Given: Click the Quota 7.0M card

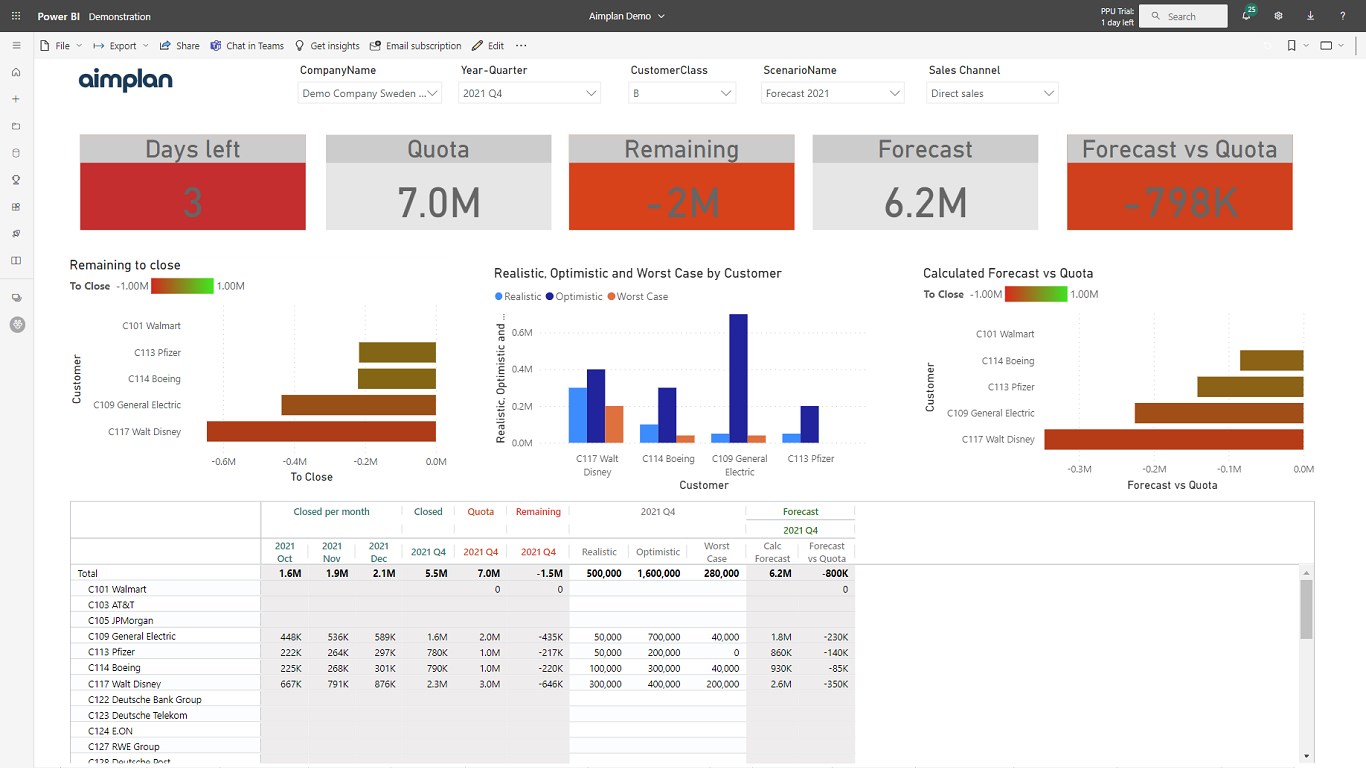Looking at the screenshot, I should click(438, 183).
